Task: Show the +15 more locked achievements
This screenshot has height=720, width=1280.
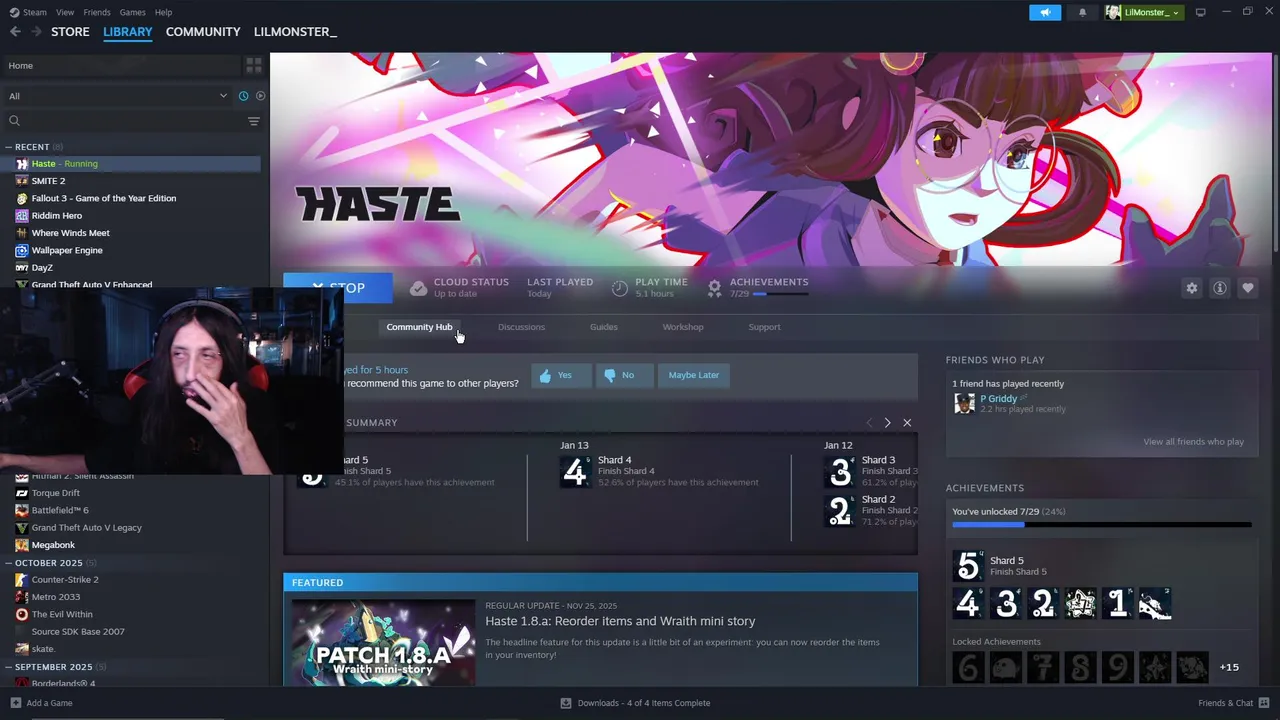Action: (x=1229, y=667)
